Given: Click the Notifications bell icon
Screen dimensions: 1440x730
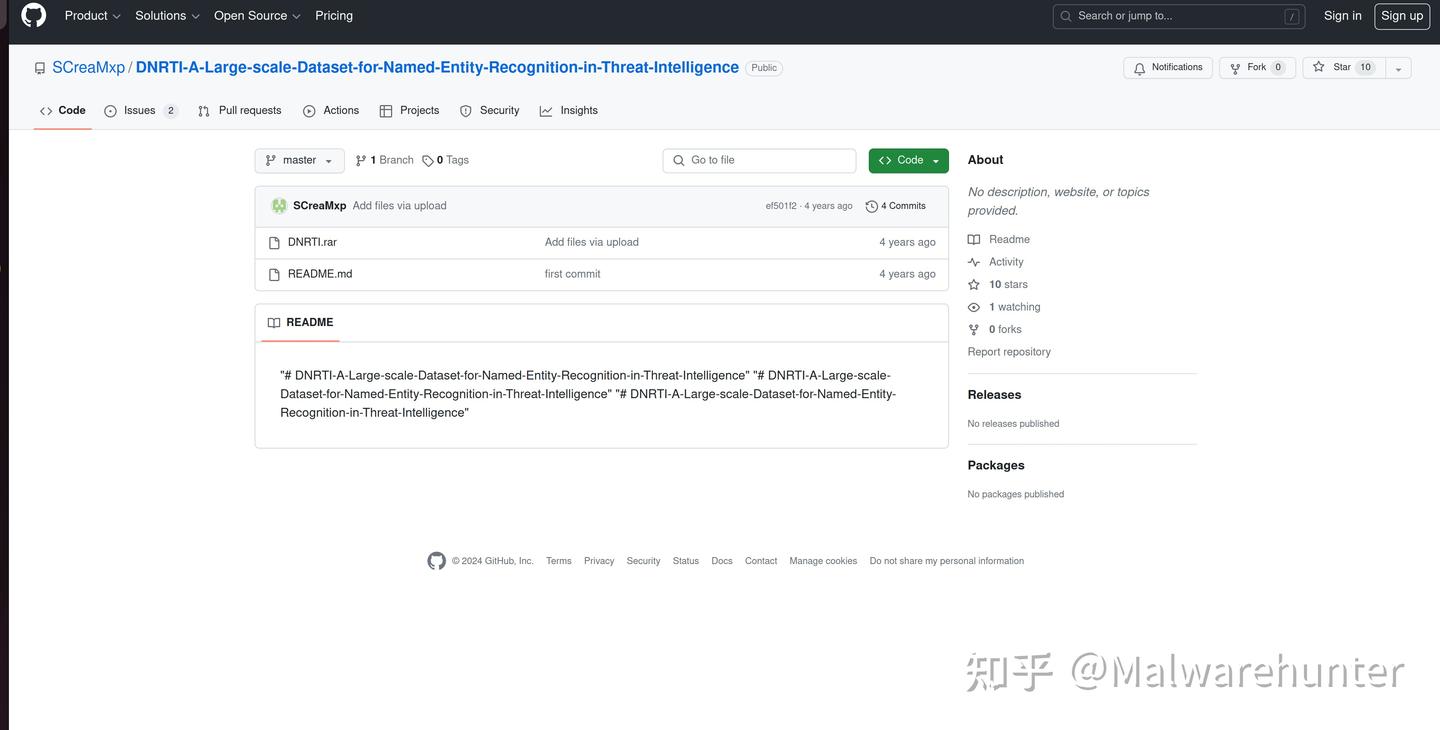Looking at the screenshot, I should [x=1139, y=68].
